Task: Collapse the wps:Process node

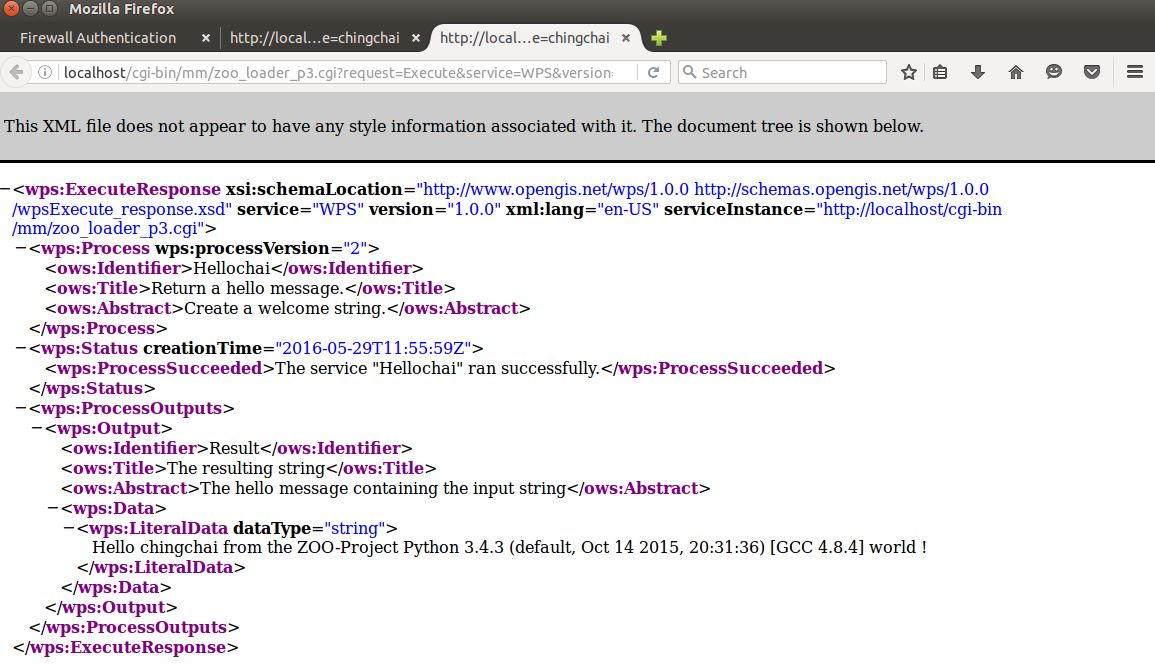Action: pos(22,248)
